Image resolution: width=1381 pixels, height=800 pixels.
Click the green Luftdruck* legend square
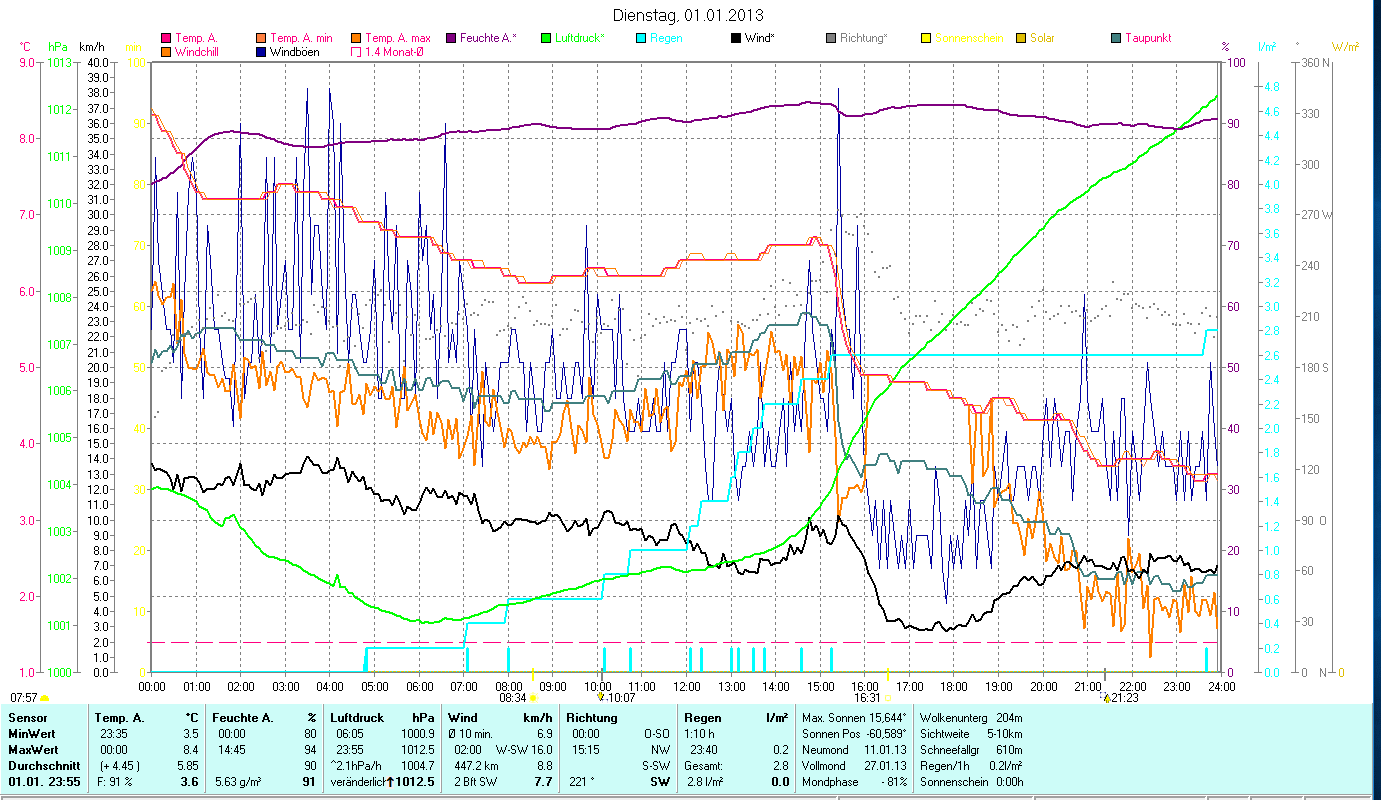pyautogui.click(x=546, y=39)
